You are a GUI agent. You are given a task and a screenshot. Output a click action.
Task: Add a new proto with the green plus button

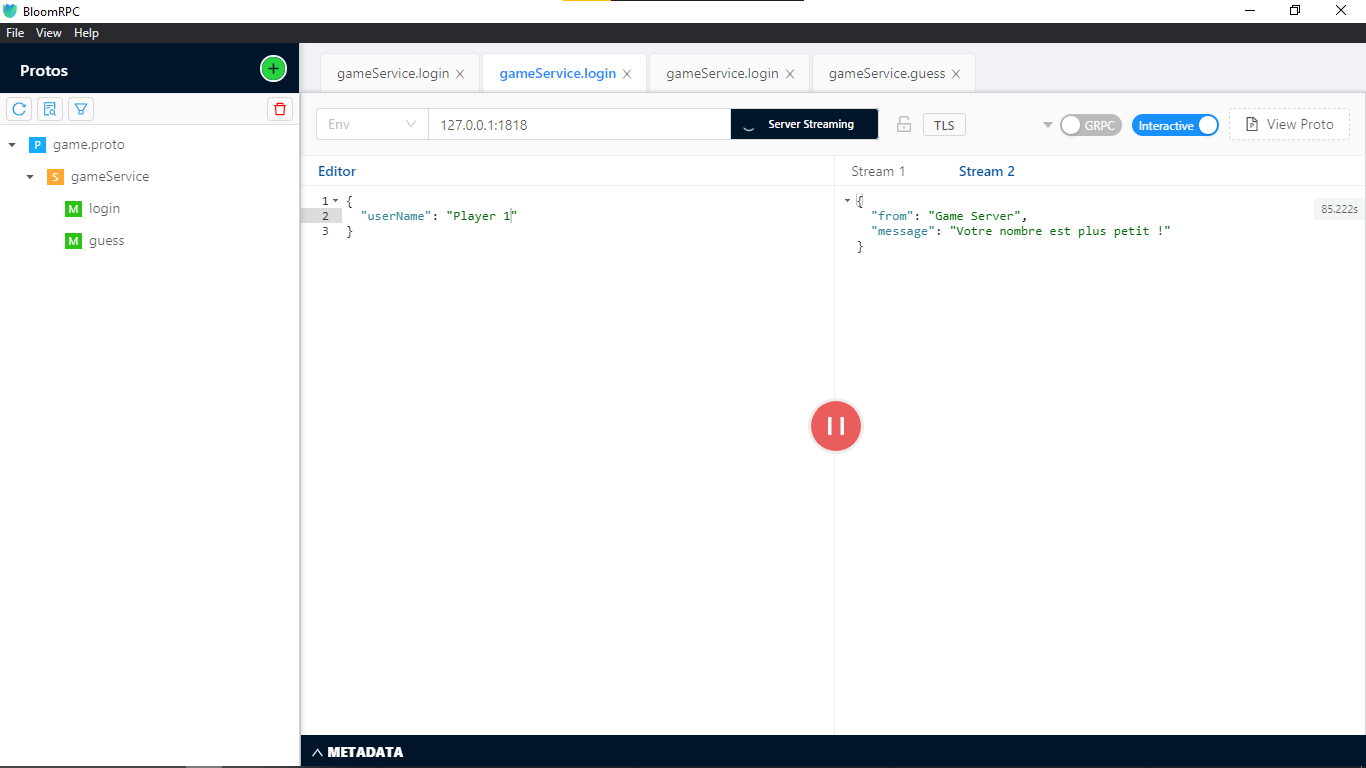coord(273,68)
